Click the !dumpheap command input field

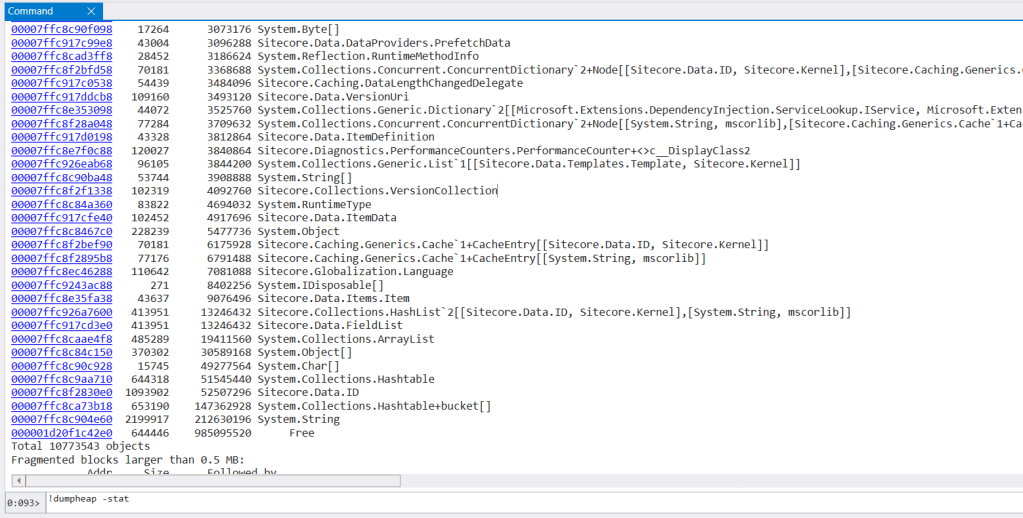tap(500, 499)
